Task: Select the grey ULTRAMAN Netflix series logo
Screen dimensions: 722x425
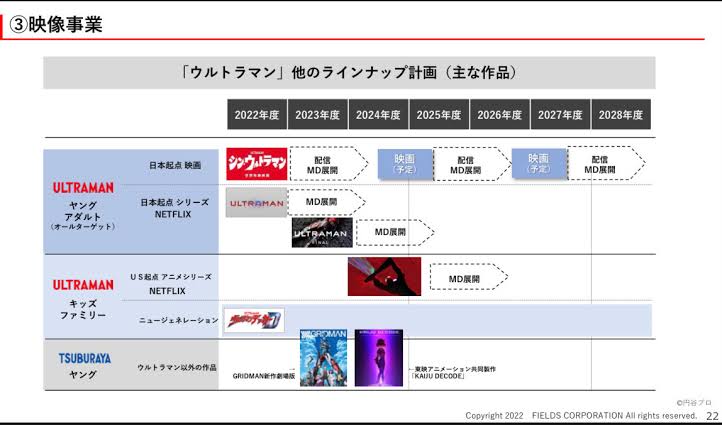Action: (256, 202)
